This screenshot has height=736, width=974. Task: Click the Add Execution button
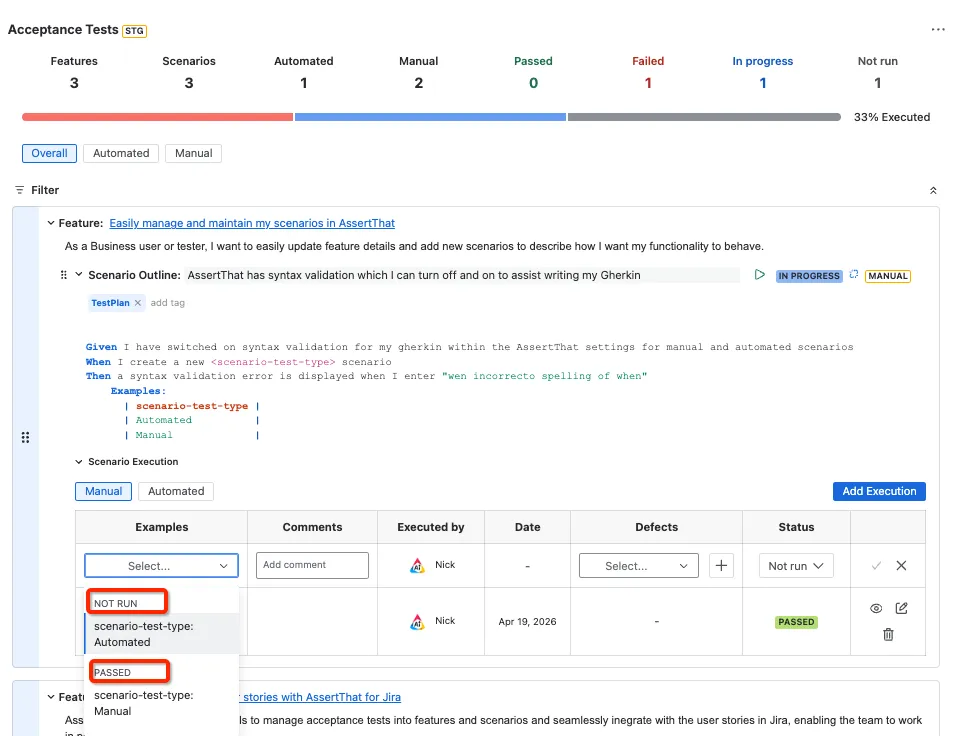tap(879, 491)
